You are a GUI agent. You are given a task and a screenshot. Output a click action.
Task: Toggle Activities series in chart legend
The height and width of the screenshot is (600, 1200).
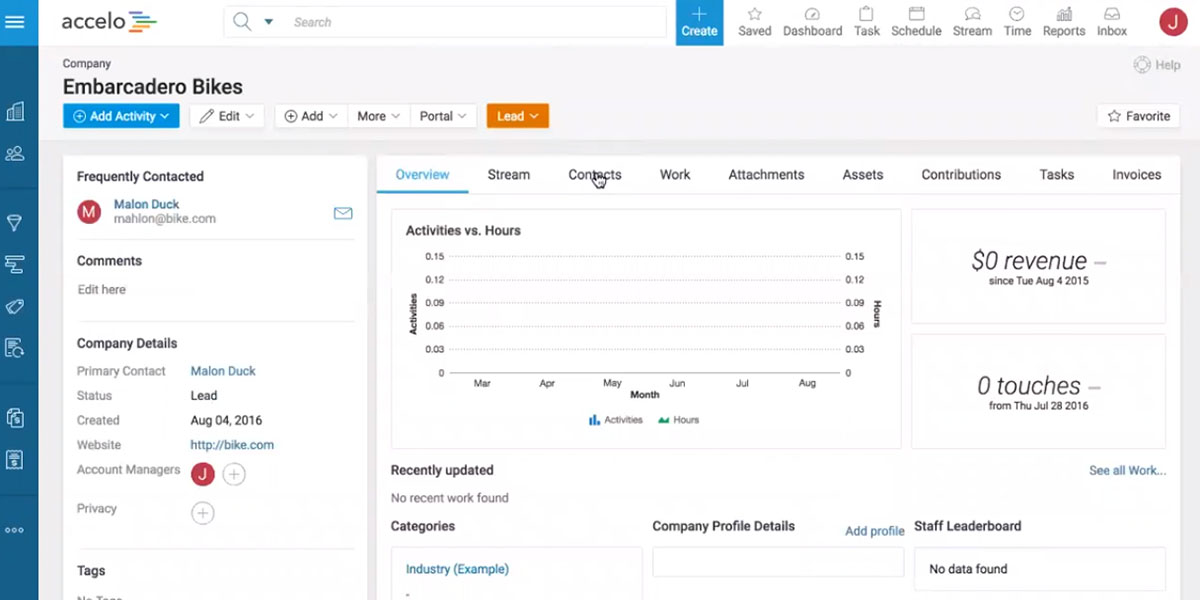(x=616, y=420)
